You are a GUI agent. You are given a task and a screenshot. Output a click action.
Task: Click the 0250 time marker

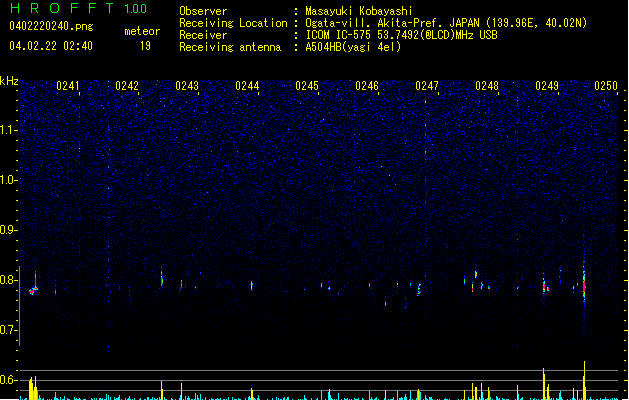606,86
